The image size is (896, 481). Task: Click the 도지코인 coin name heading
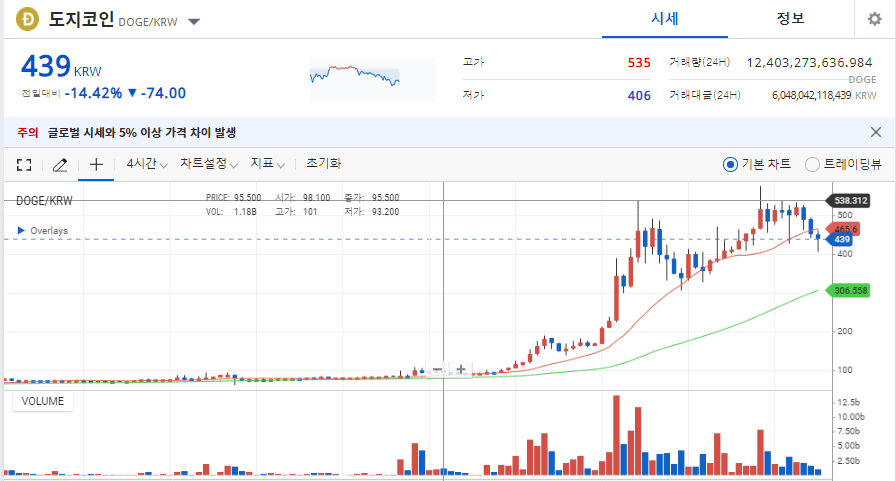pyautogui.click(x=81, y=19)
